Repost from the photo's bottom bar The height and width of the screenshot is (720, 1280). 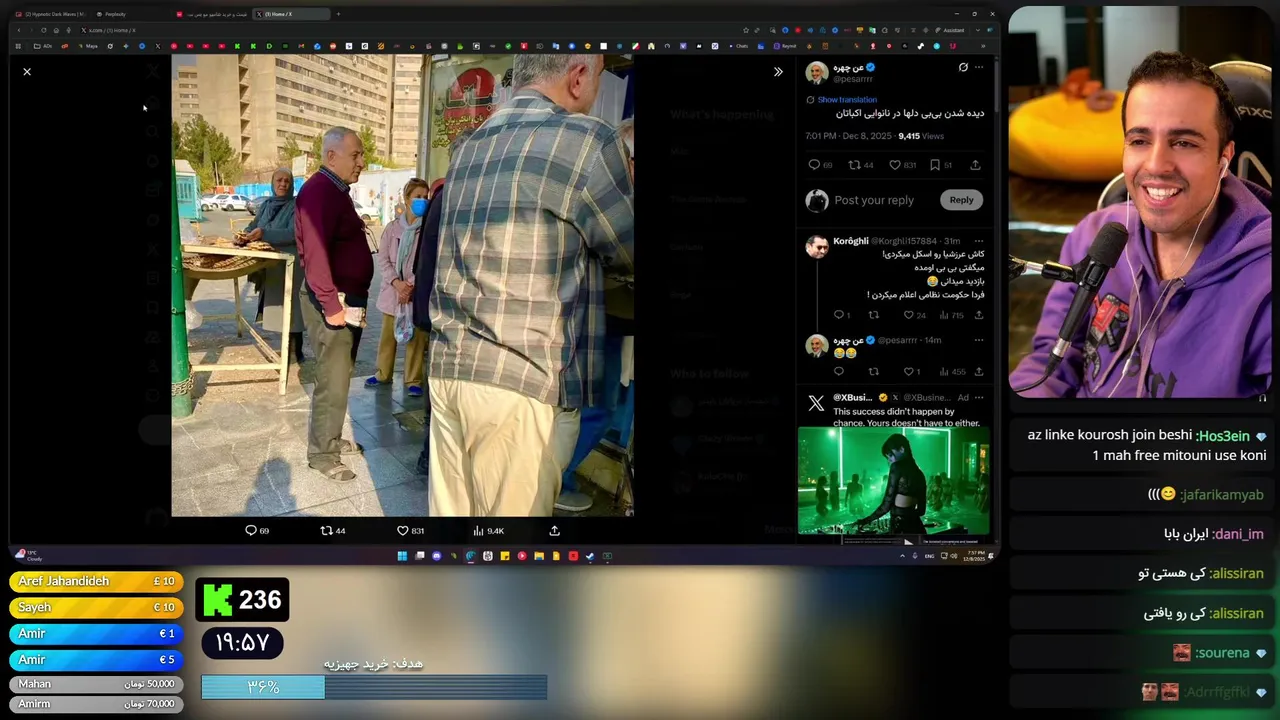click(332, 531)
